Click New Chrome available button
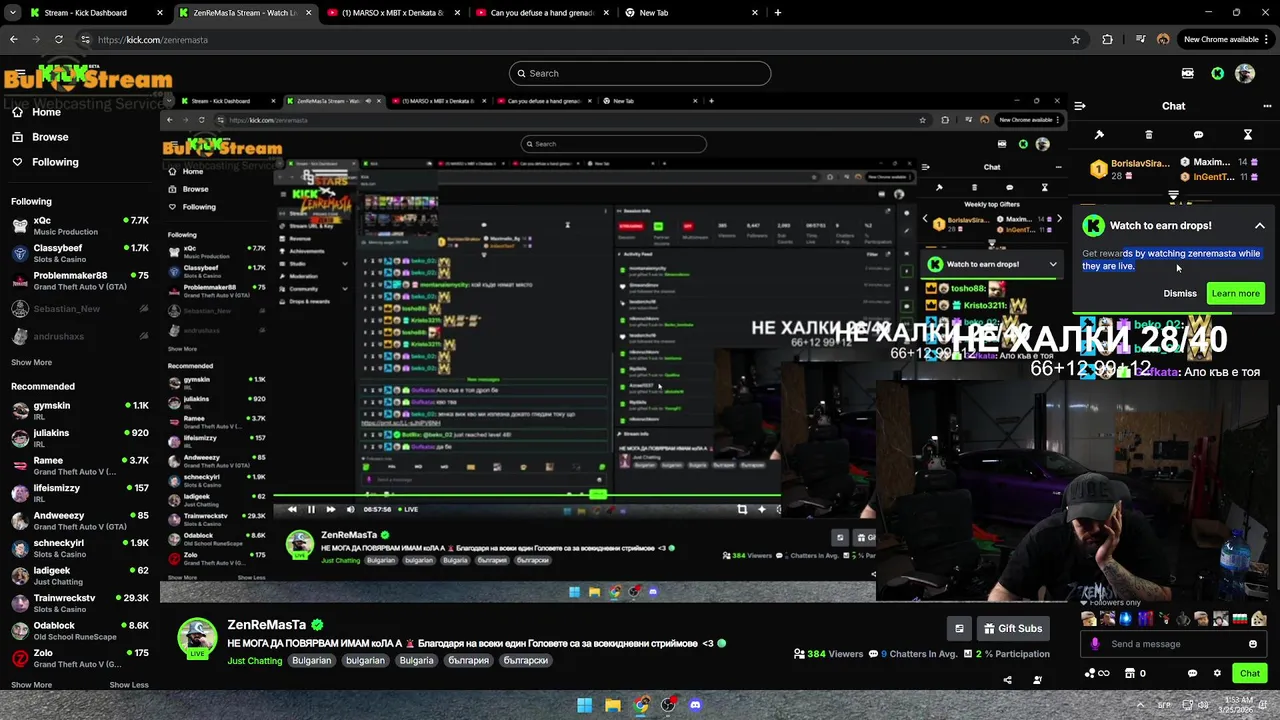 point(1226,40)
